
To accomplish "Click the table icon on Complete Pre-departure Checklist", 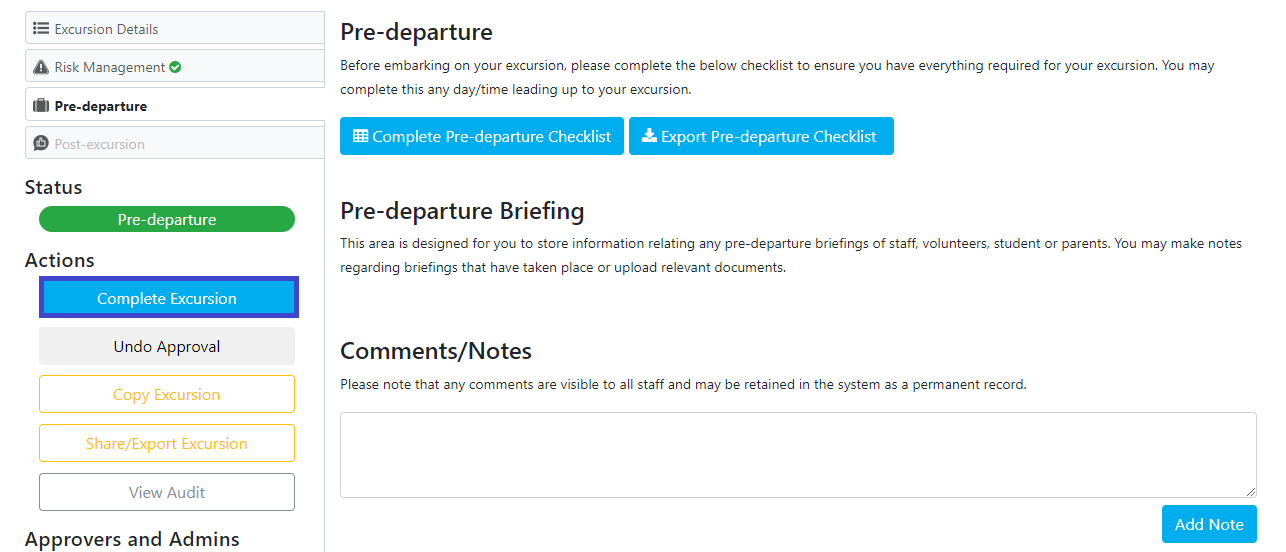I will pyautogui.click(x=361, y=136).
